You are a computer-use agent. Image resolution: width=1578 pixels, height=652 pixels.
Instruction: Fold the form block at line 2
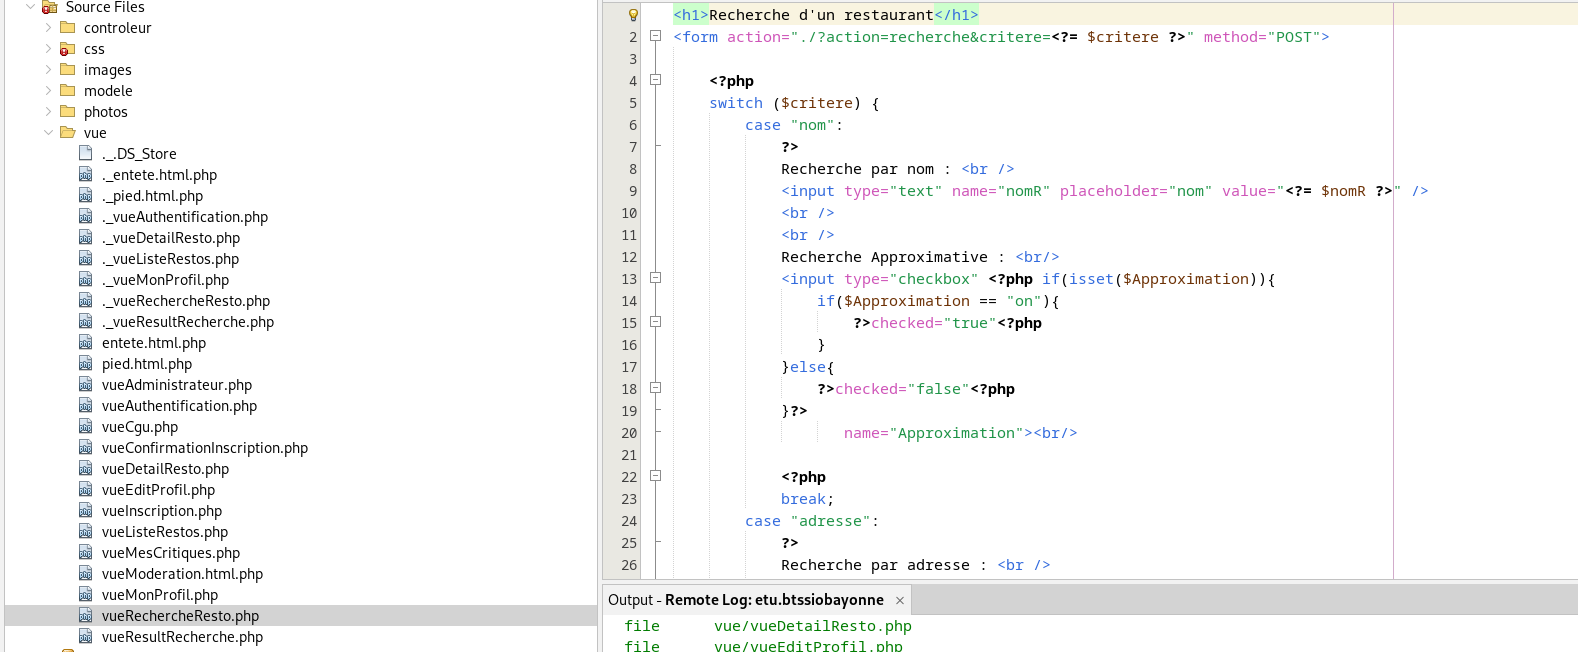pyautogui.click(x=656, y=37)
